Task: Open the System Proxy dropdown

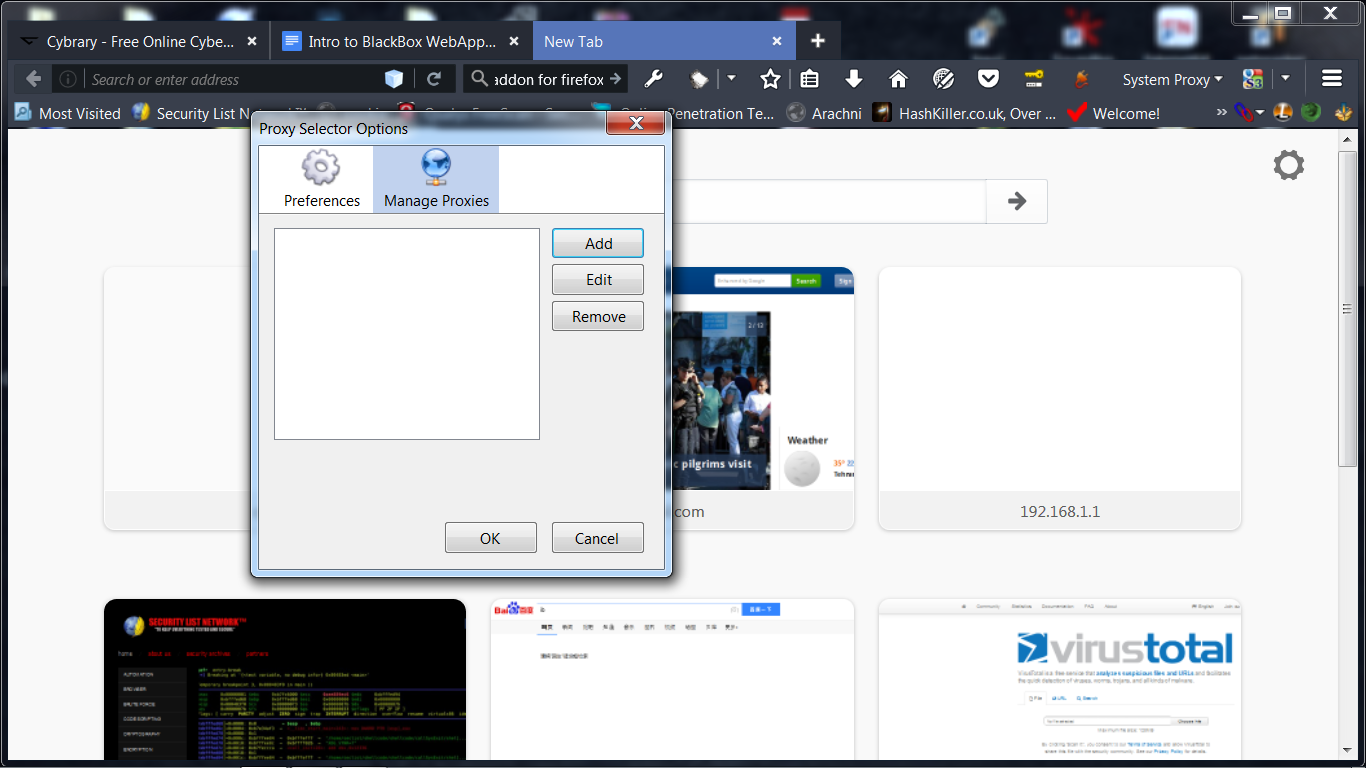Action: click(1172, 79)
